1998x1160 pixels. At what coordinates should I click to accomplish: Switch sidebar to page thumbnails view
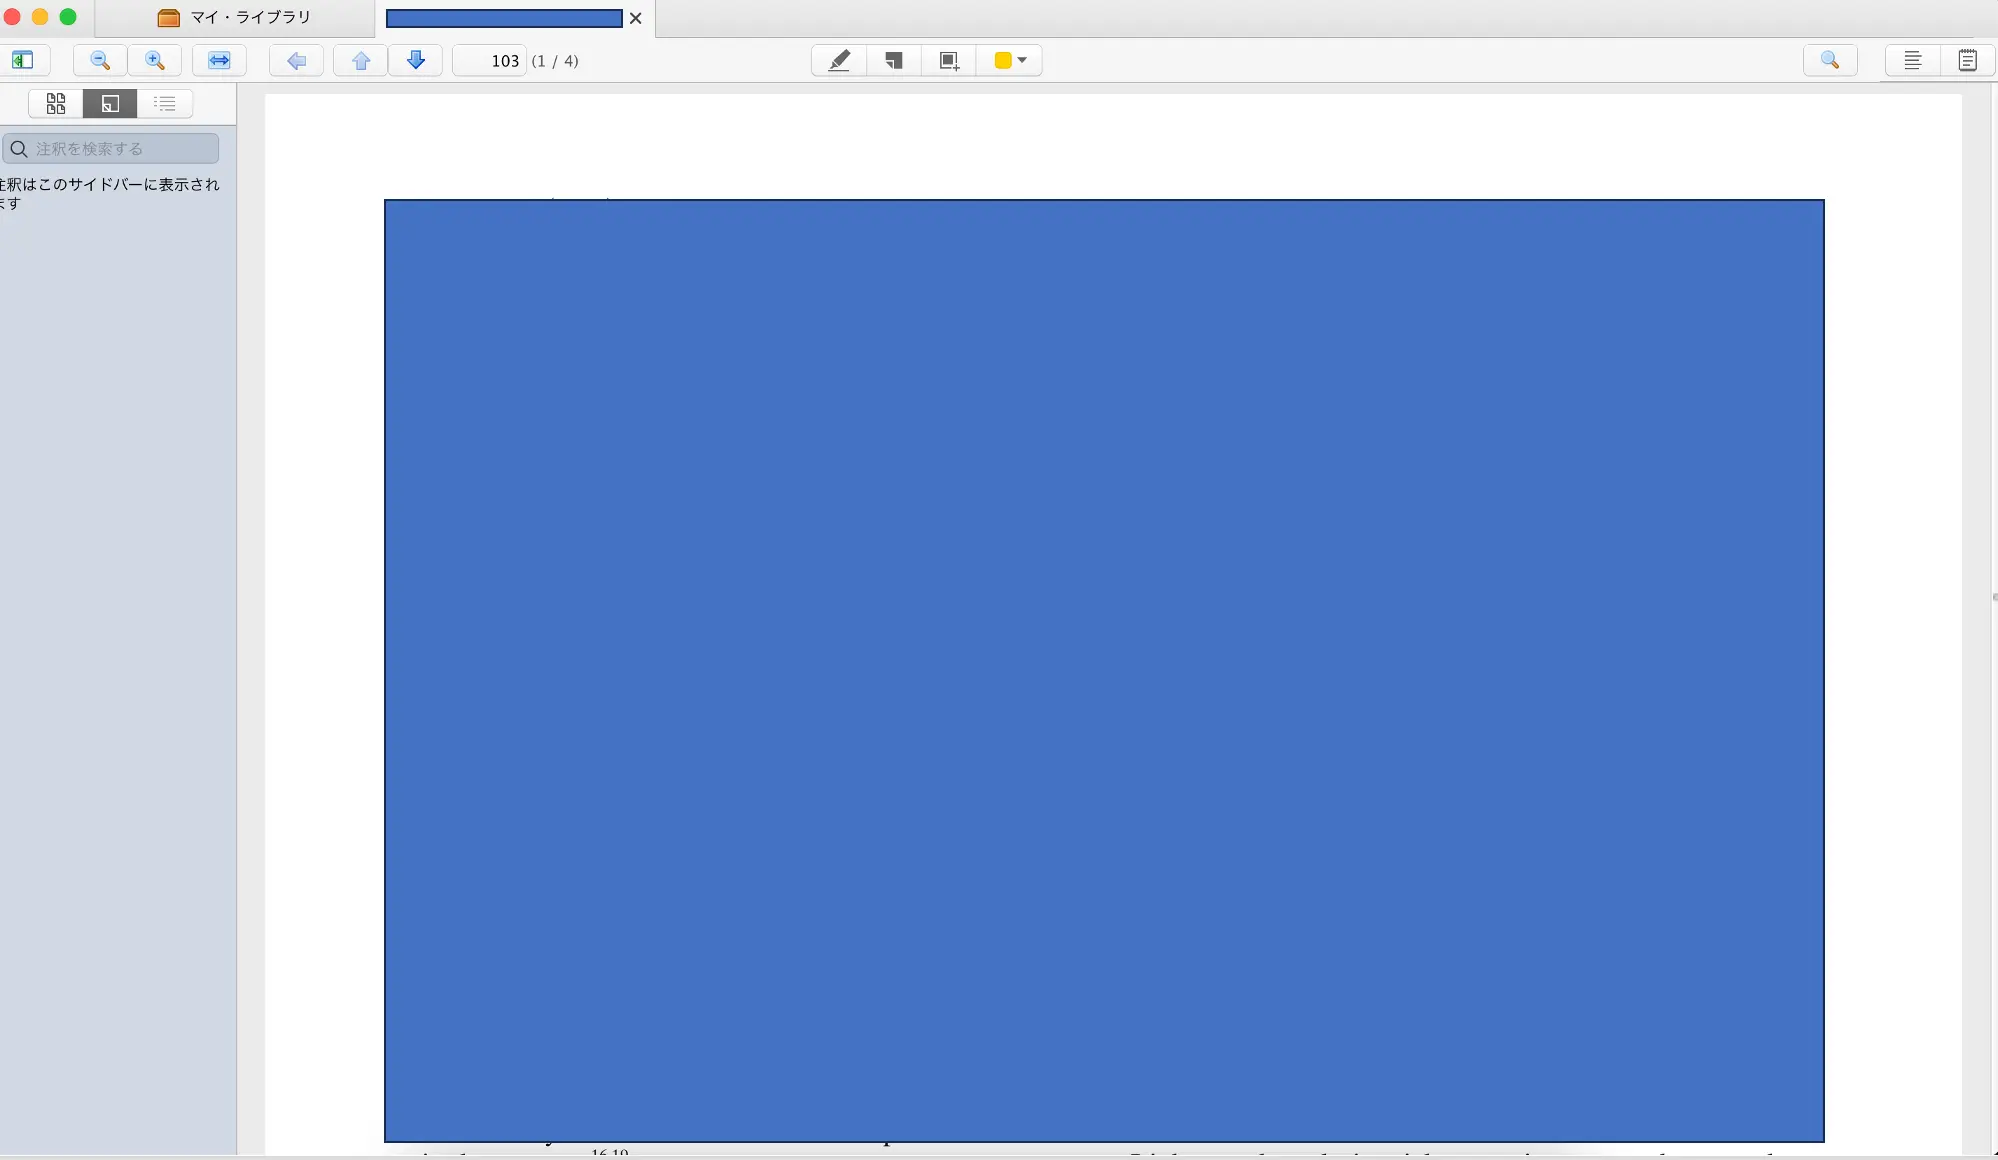[56, 104]
